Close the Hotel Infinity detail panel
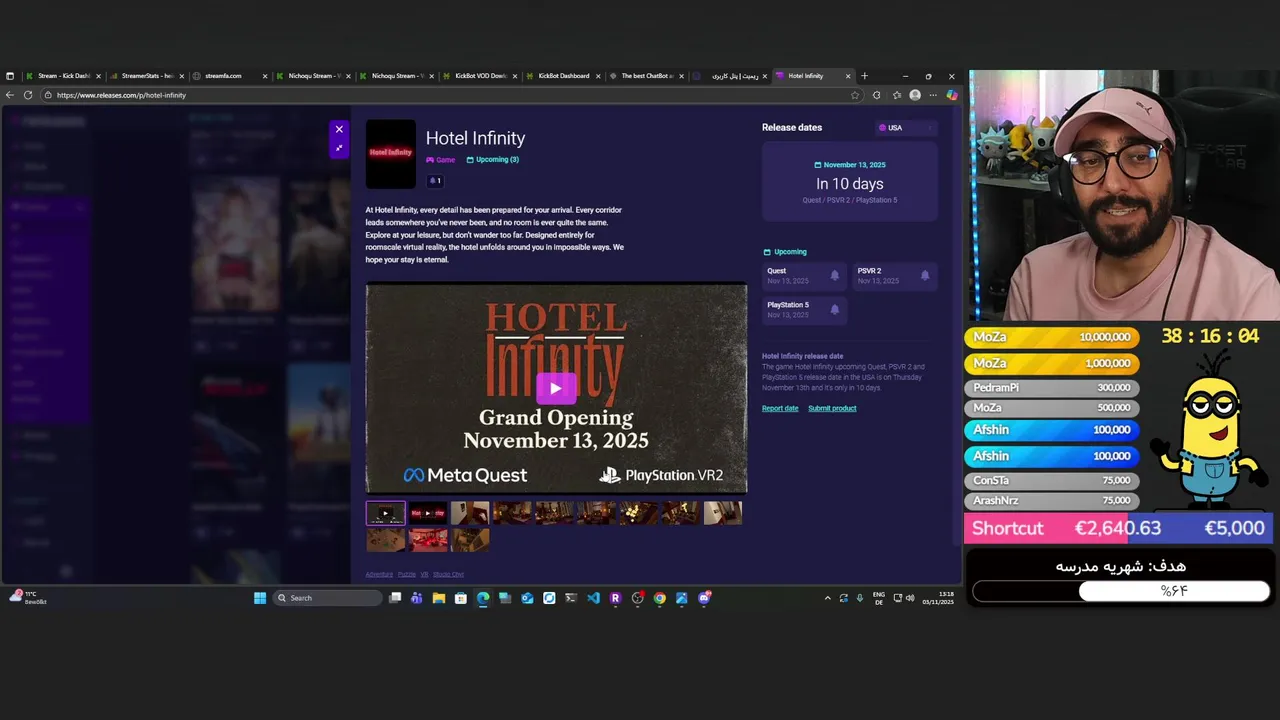Screen dimensions: 1280x720 [x=339, y=129]
